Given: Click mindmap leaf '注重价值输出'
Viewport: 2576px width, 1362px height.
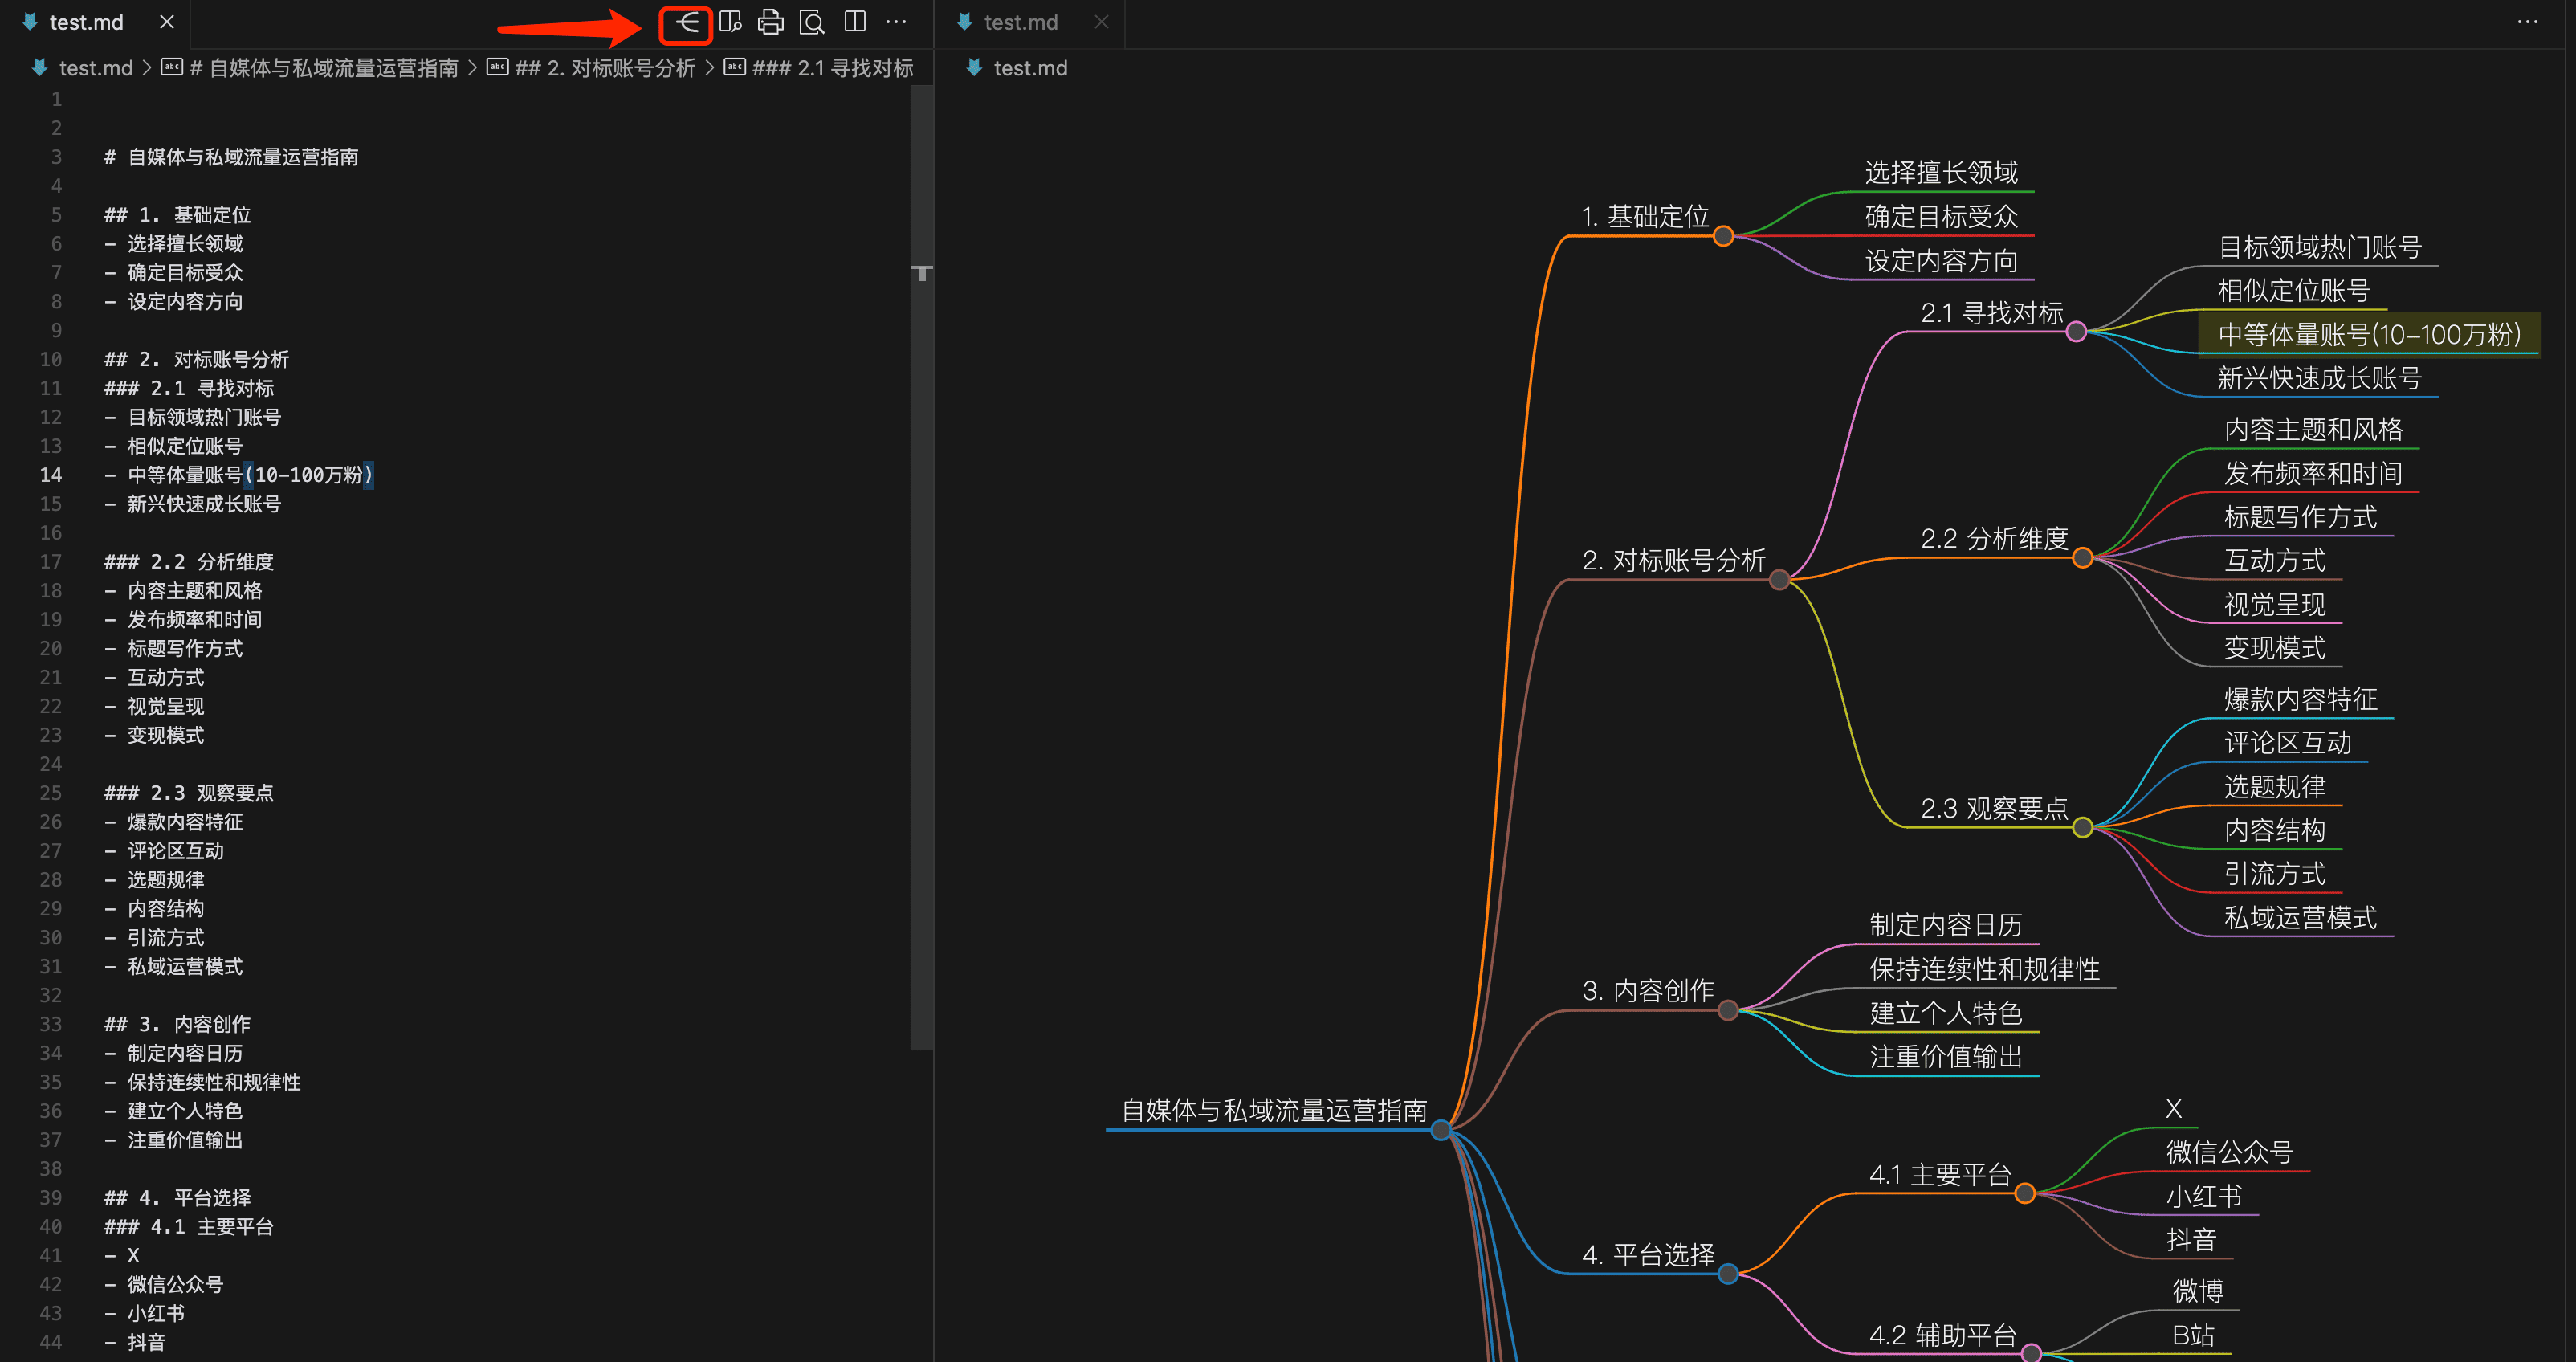Looking at the screenshot, I should 1946,1056.
